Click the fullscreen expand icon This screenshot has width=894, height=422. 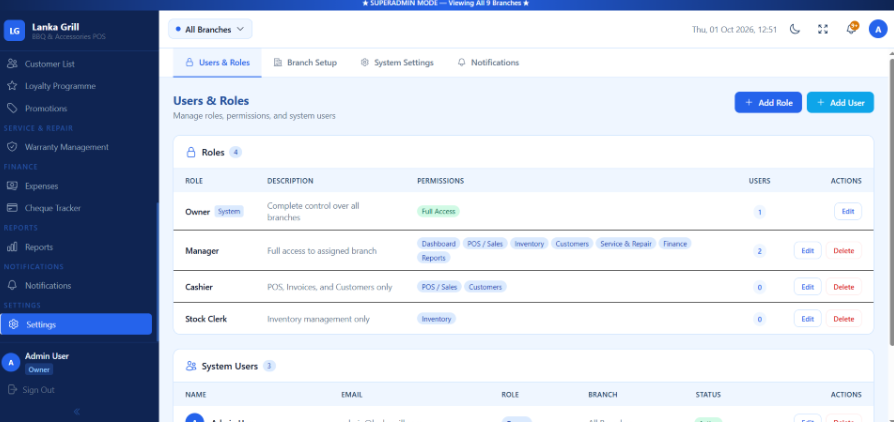pos(823,29)
